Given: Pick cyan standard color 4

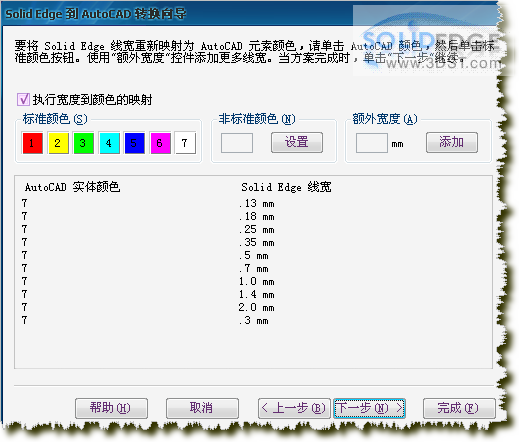Looking at the screenshot, I should 109,143.
